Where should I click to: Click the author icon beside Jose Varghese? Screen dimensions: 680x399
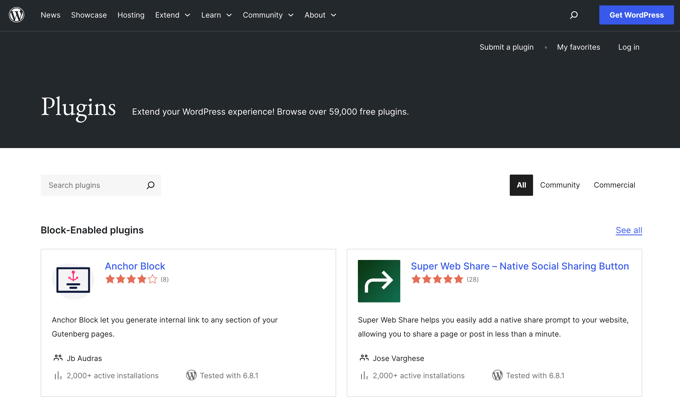point(364,358)
